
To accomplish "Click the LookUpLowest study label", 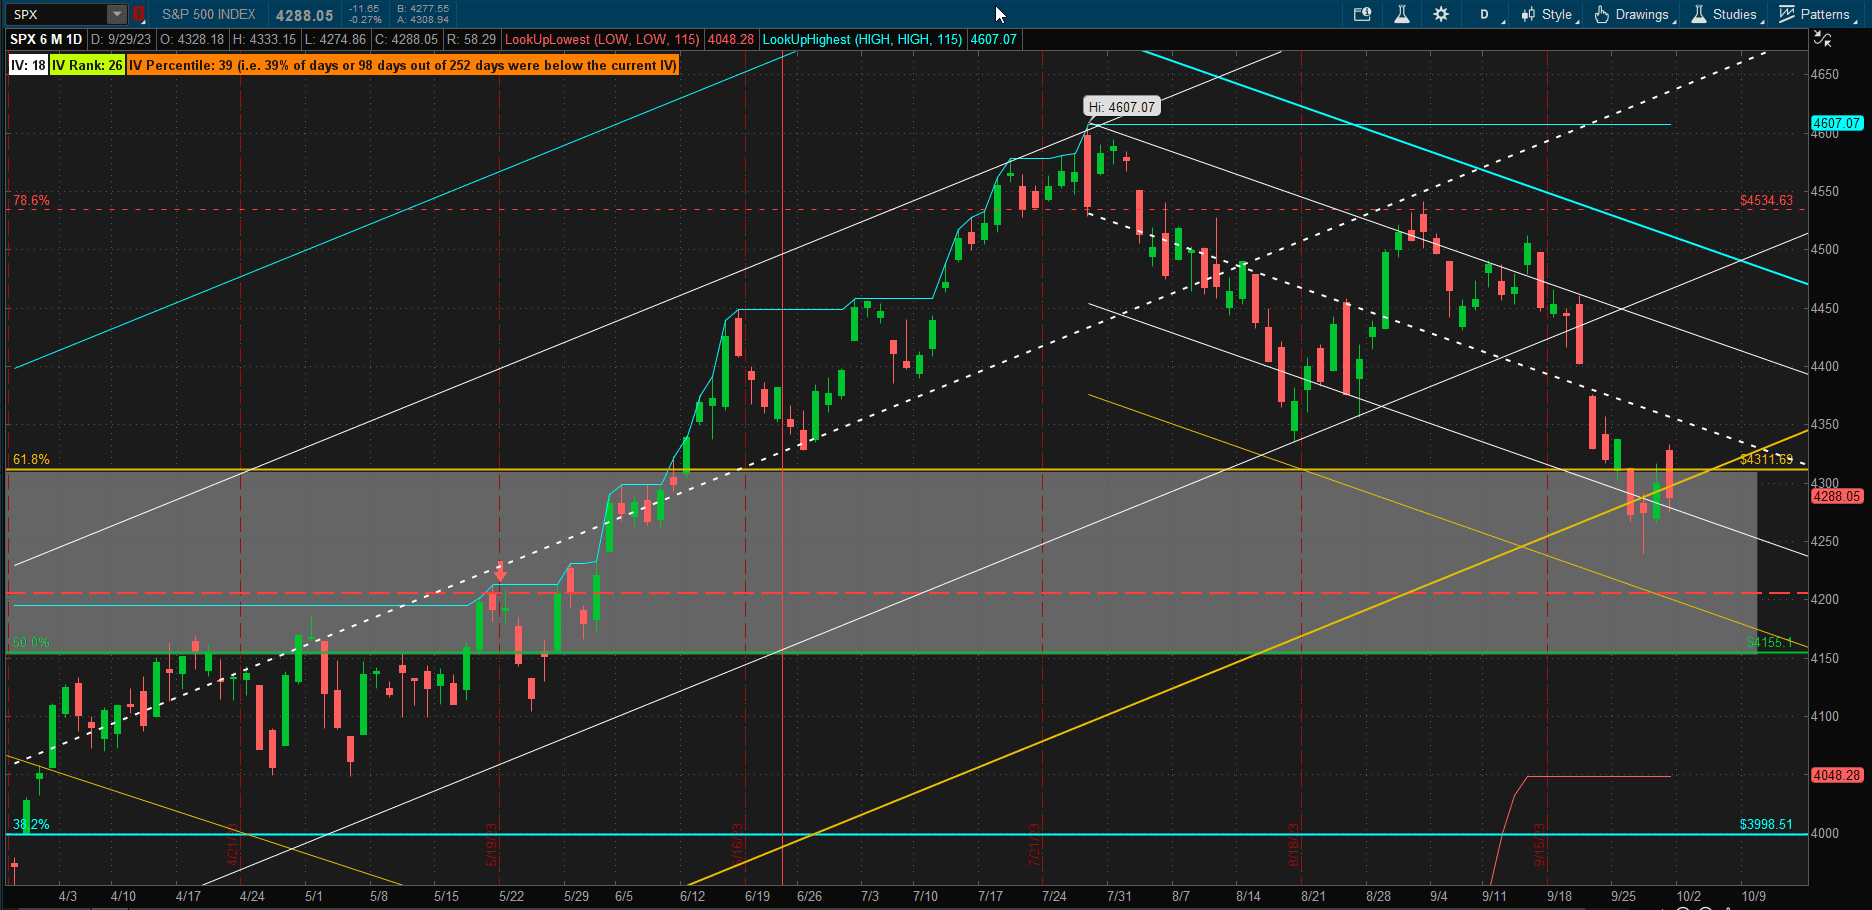I will pos(602,39).
